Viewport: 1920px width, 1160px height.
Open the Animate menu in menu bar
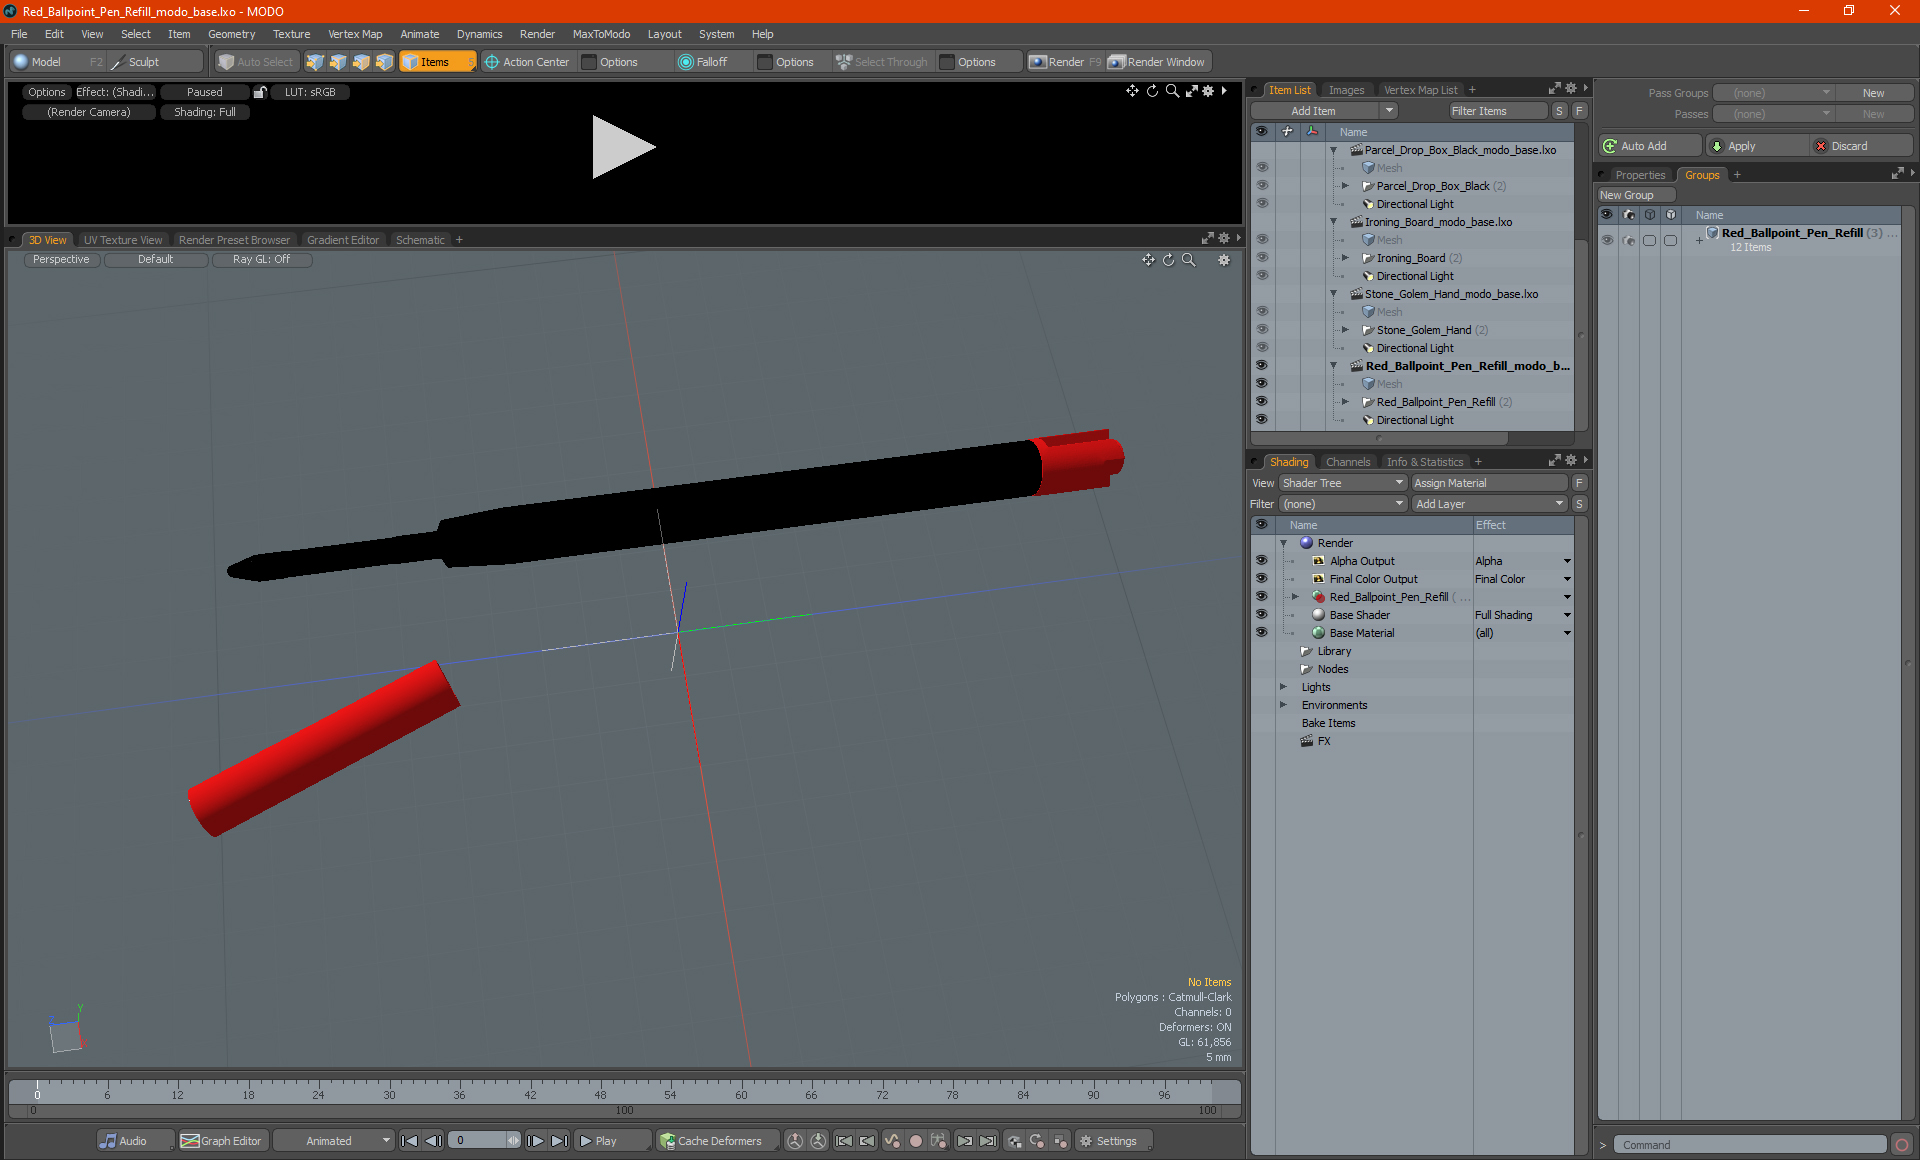[418, 36]
